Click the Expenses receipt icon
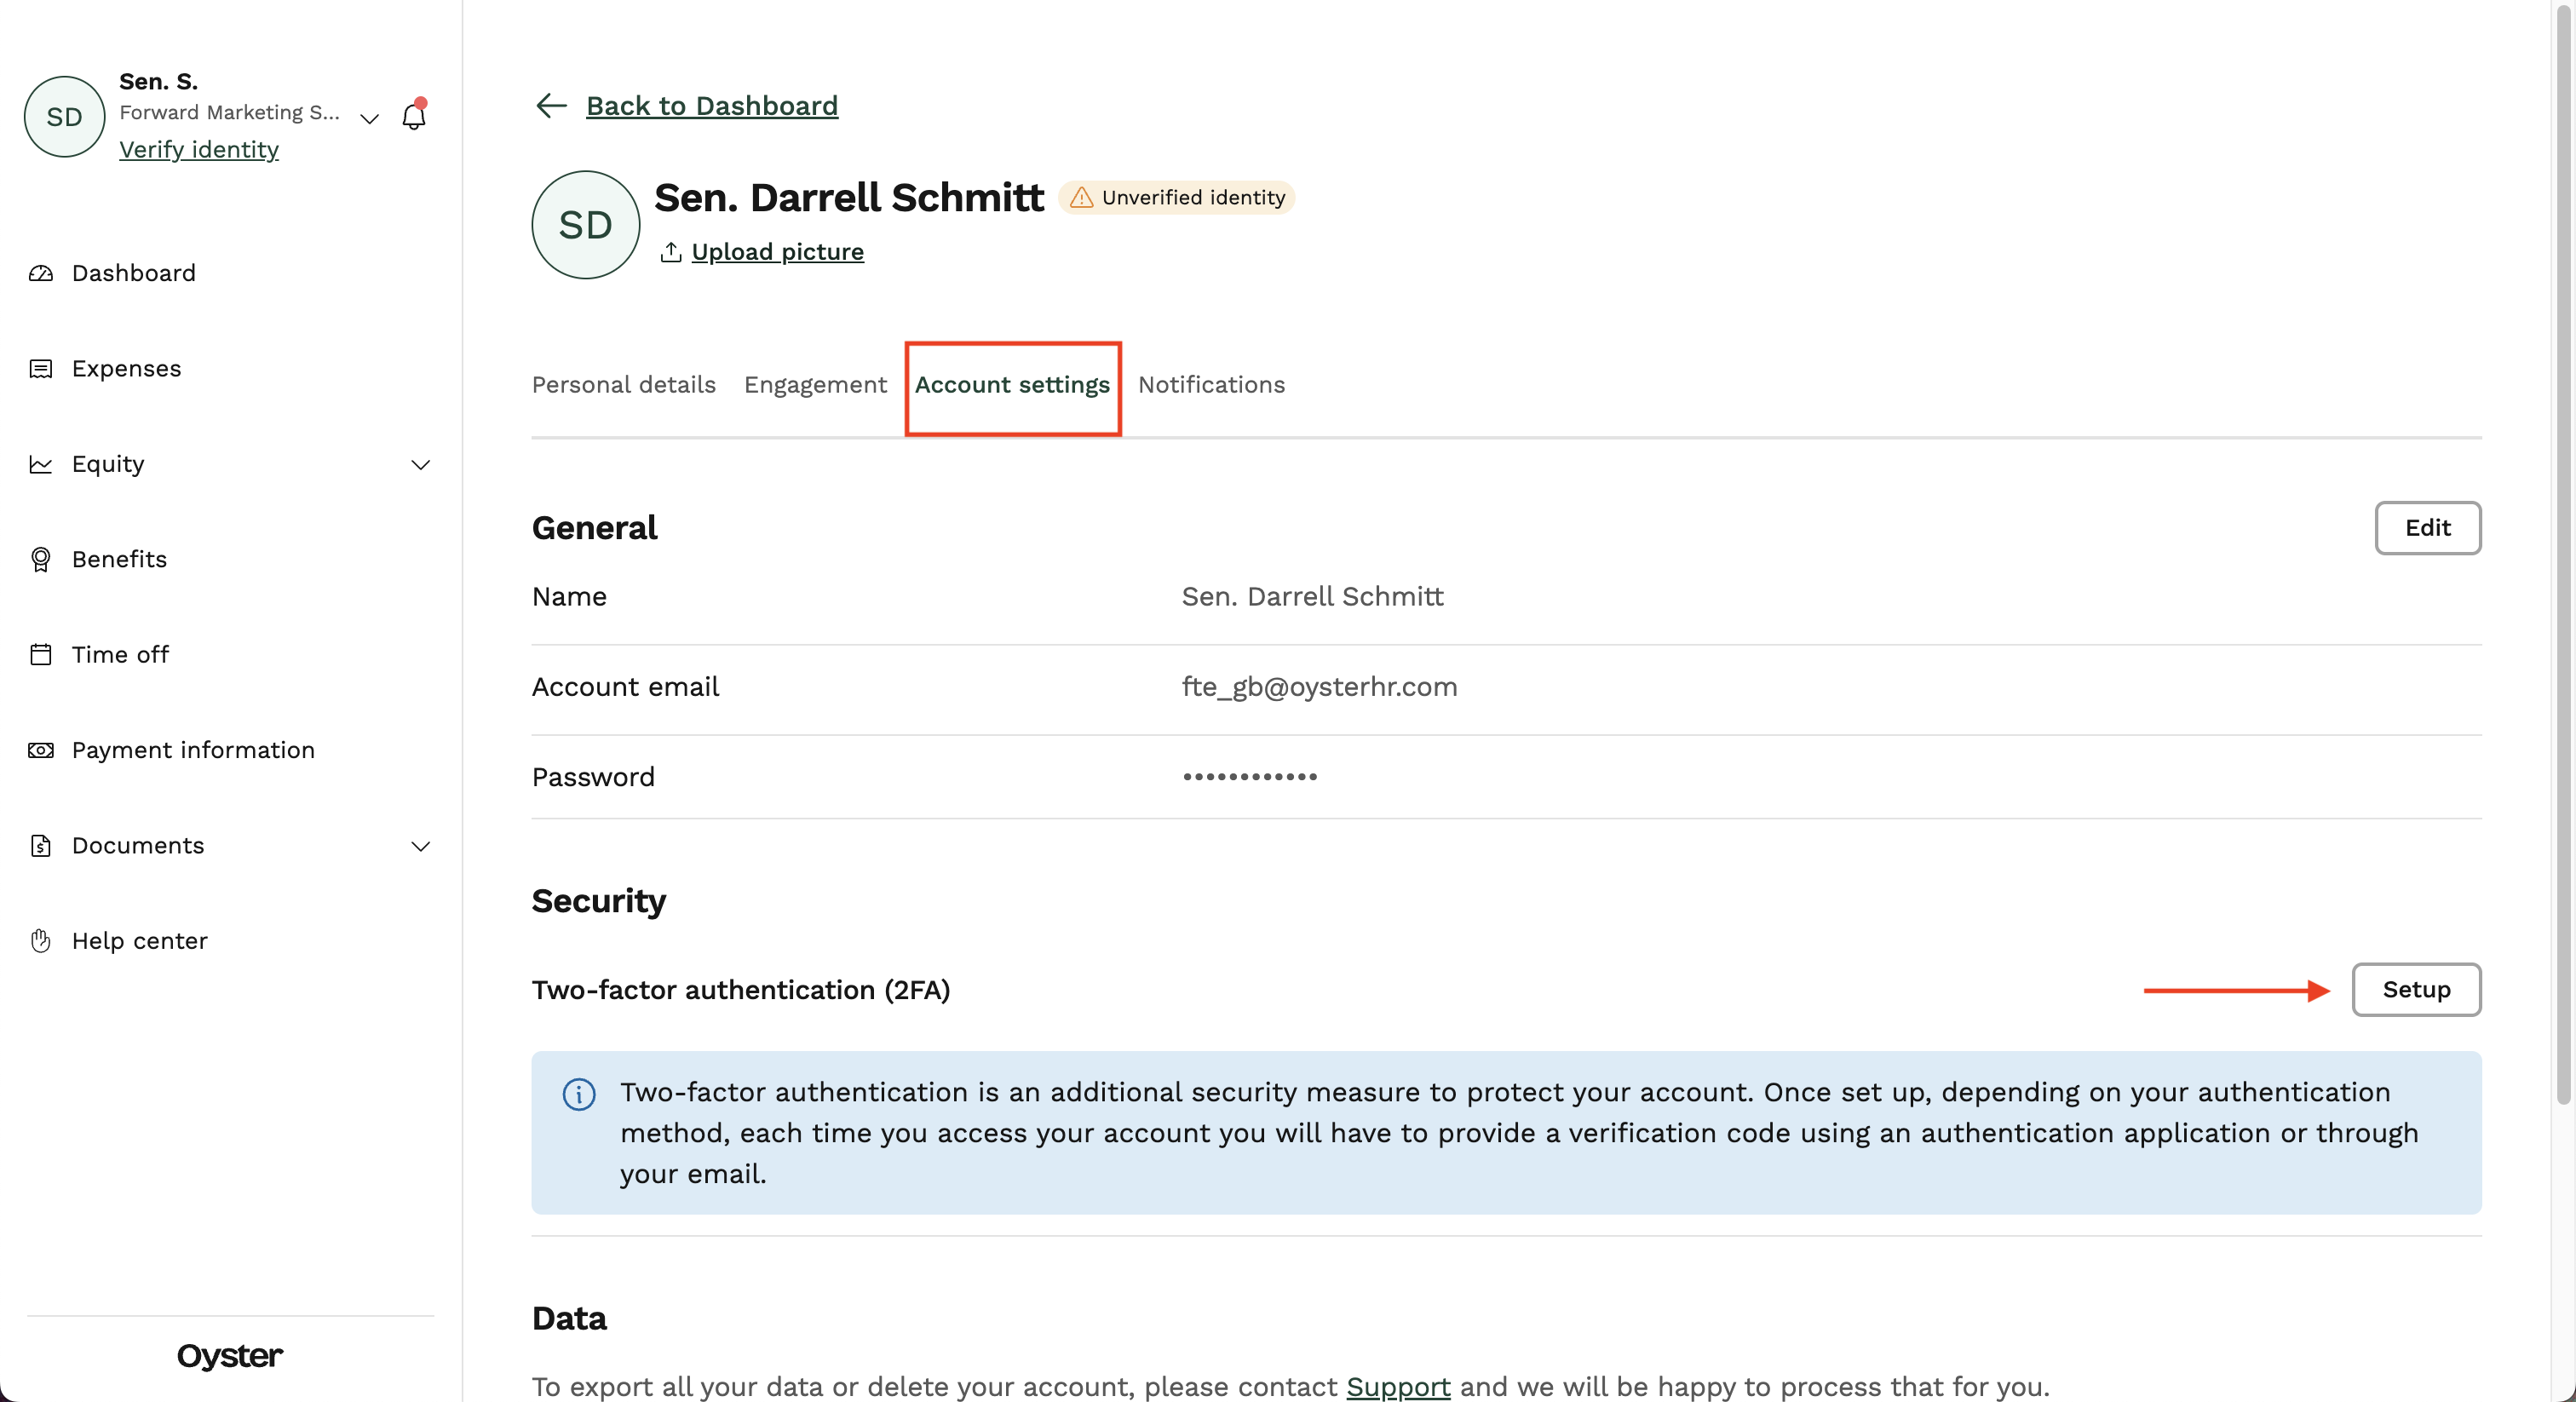Image resolution: width=2576 pixels, height=1402 pixels. click(41, 369)
